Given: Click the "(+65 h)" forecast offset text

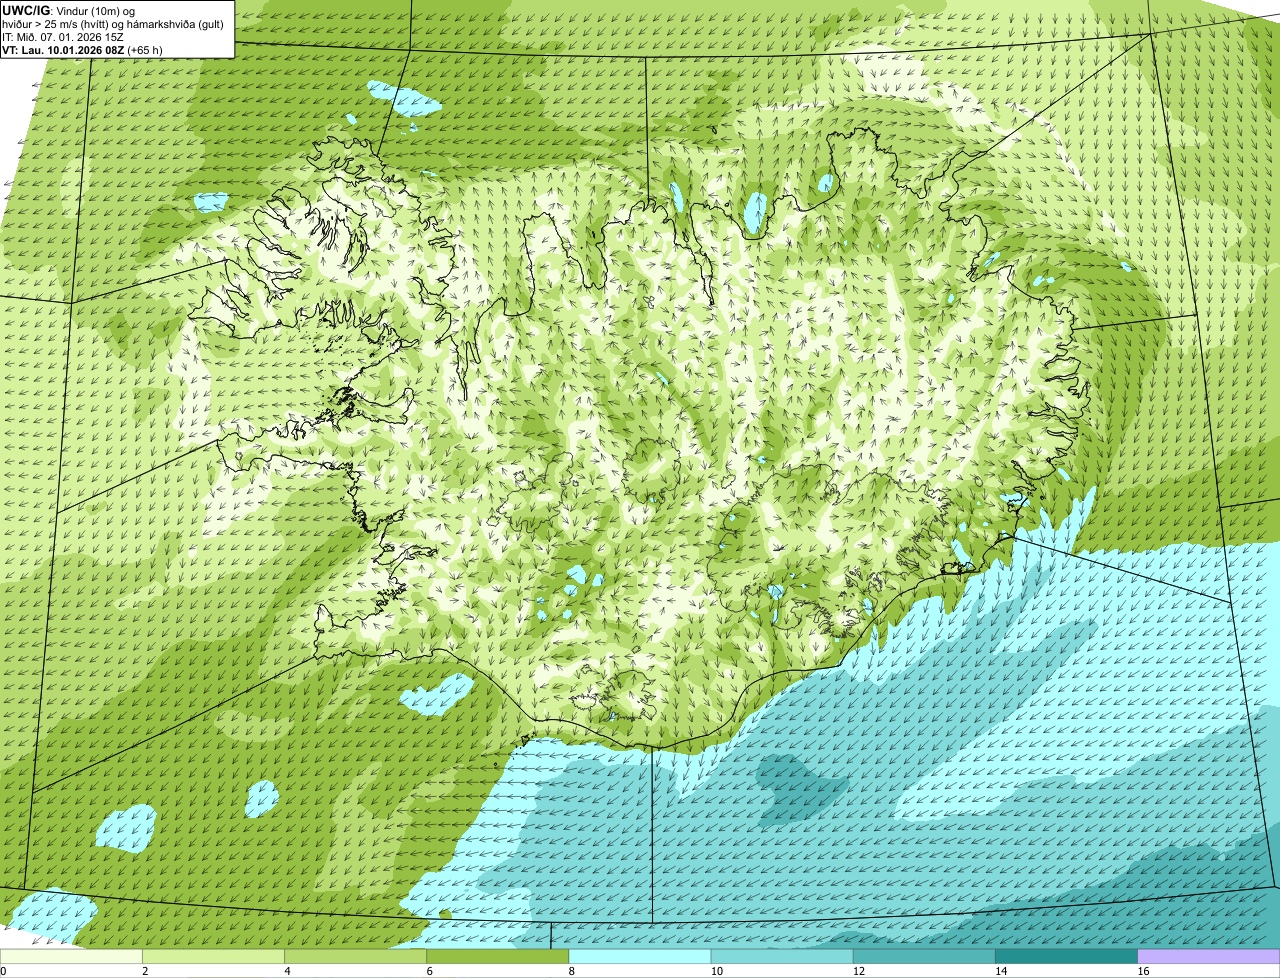Looking at the screenshot, I should pyautogui.click(x=144, y=49).
